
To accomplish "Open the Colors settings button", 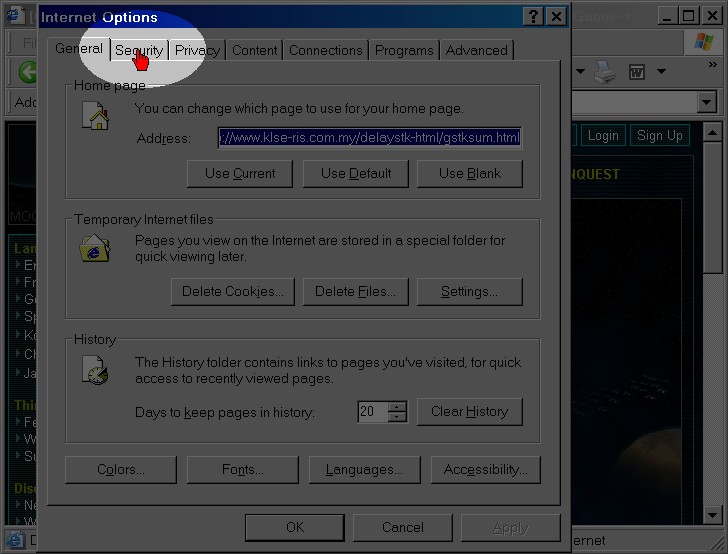I will pyautogui.click(x=121, y=469).
